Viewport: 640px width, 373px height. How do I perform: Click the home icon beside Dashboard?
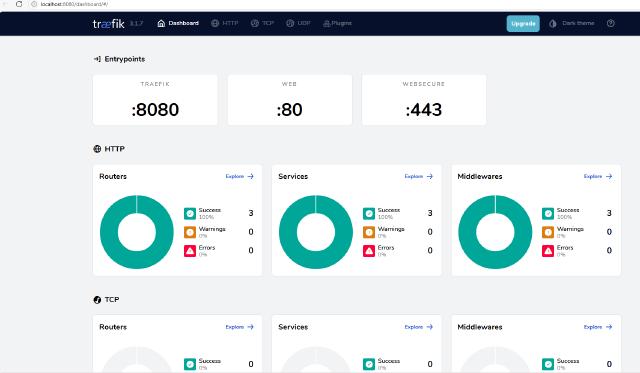click(161, 23)
